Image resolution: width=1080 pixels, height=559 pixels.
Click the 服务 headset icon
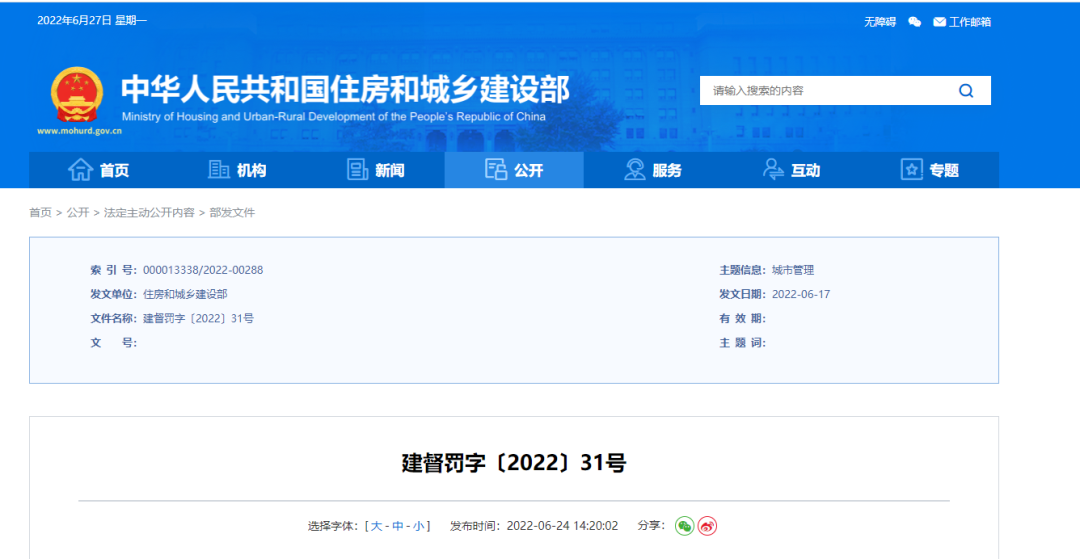pos(635,170)
